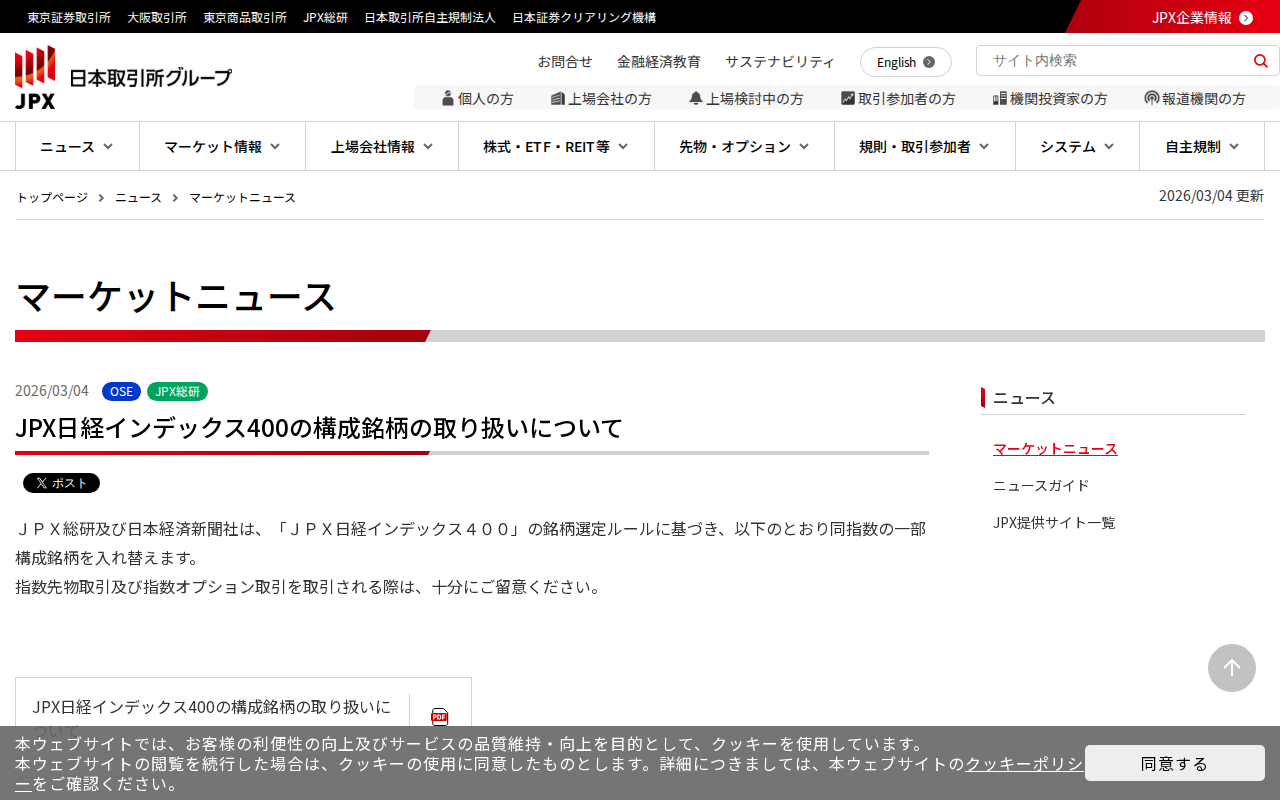Switch language with the English button
The width and height of the screenshot is (1280, 800).
tap(906, 62)
